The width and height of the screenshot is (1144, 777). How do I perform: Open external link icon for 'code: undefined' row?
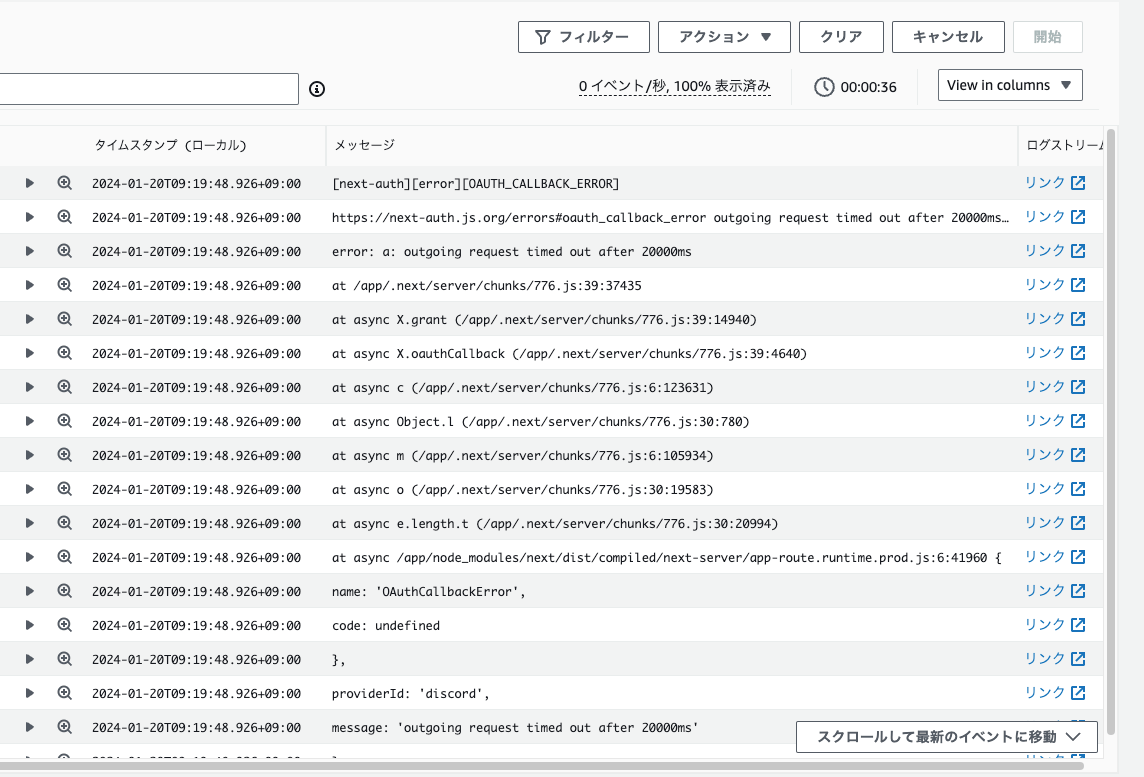point(1078,625)
